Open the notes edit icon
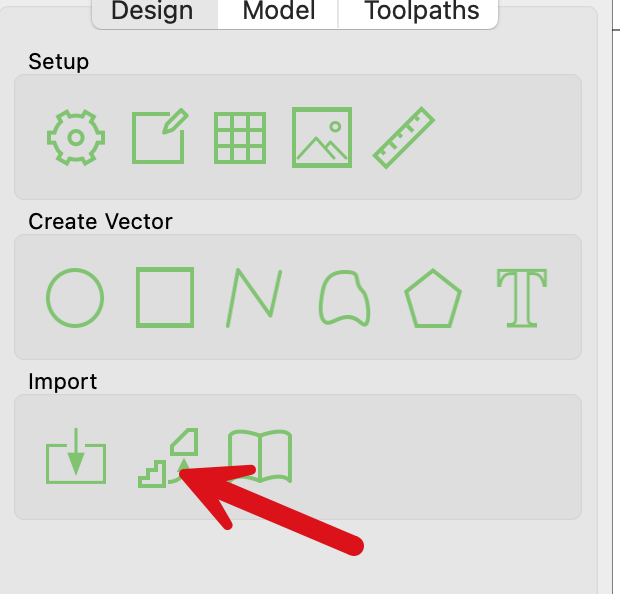The height and width of the screenshot is (594, 620). click(x=160, y=136)
